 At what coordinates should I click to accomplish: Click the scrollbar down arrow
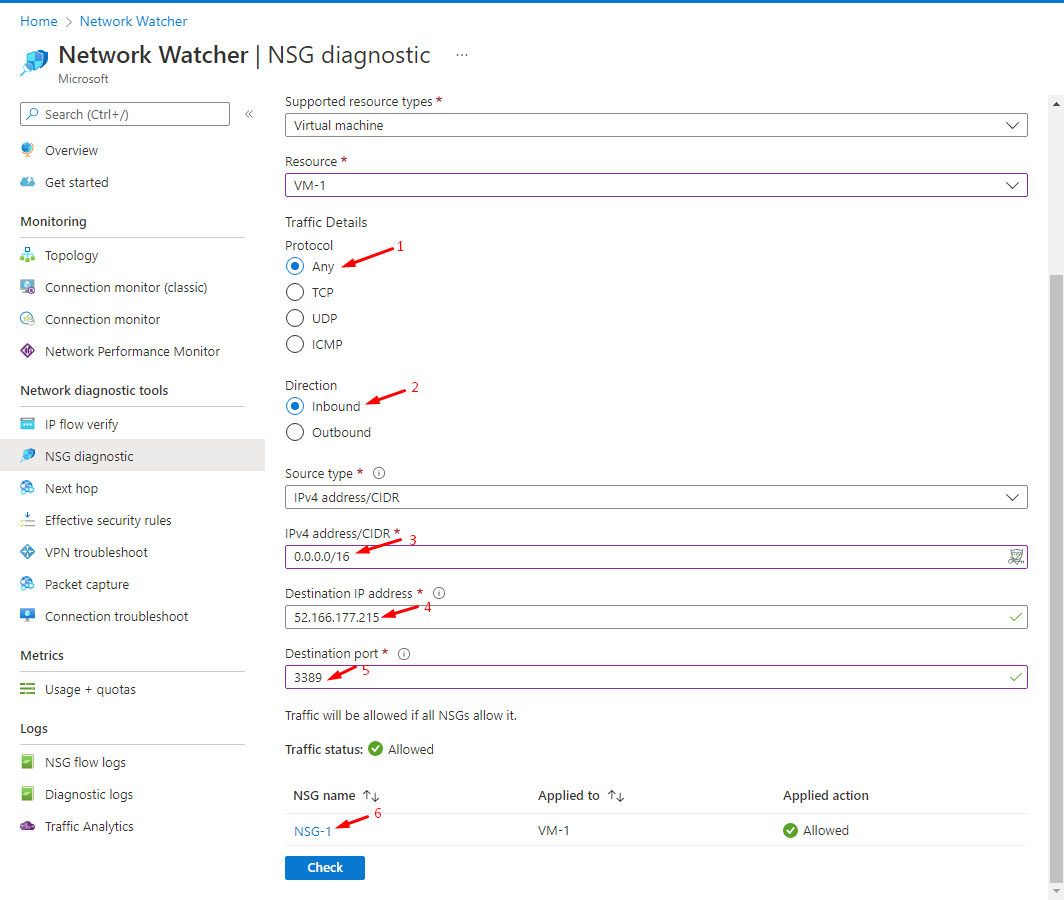(1056, 891)
